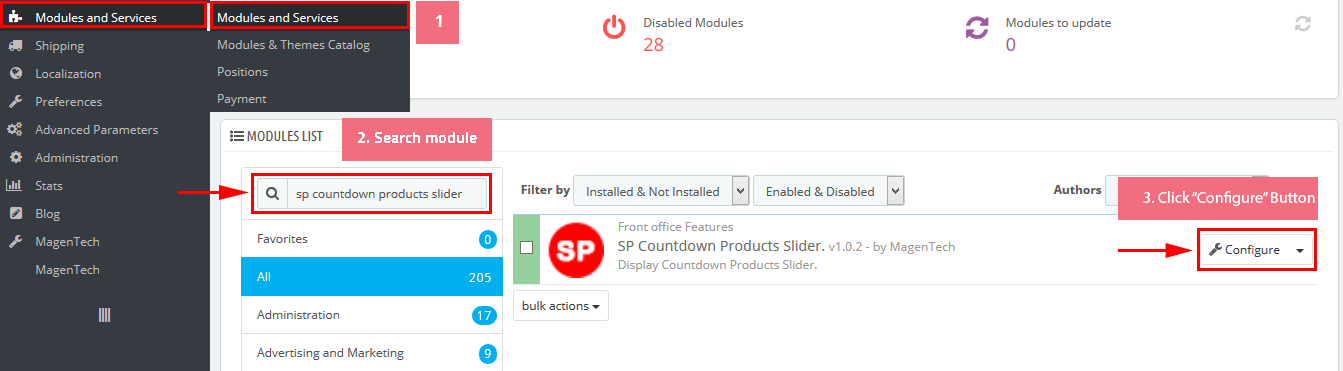Click the Configure button
The width and height of the screenshot is (1343, 371).
pos(1244,250)
